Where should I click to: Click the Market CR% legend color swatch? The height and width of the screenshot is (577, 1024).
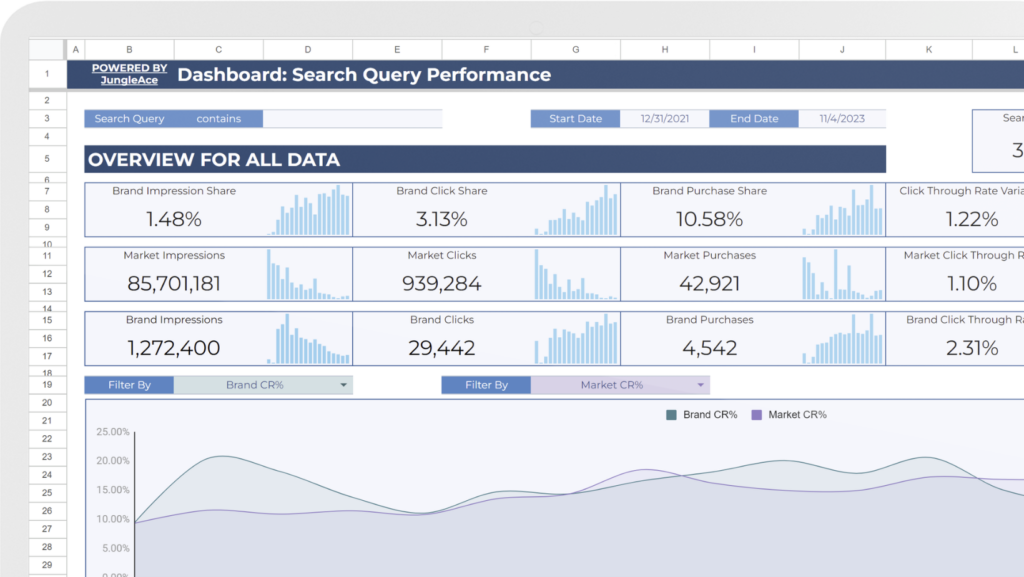(x=757, y=415)
